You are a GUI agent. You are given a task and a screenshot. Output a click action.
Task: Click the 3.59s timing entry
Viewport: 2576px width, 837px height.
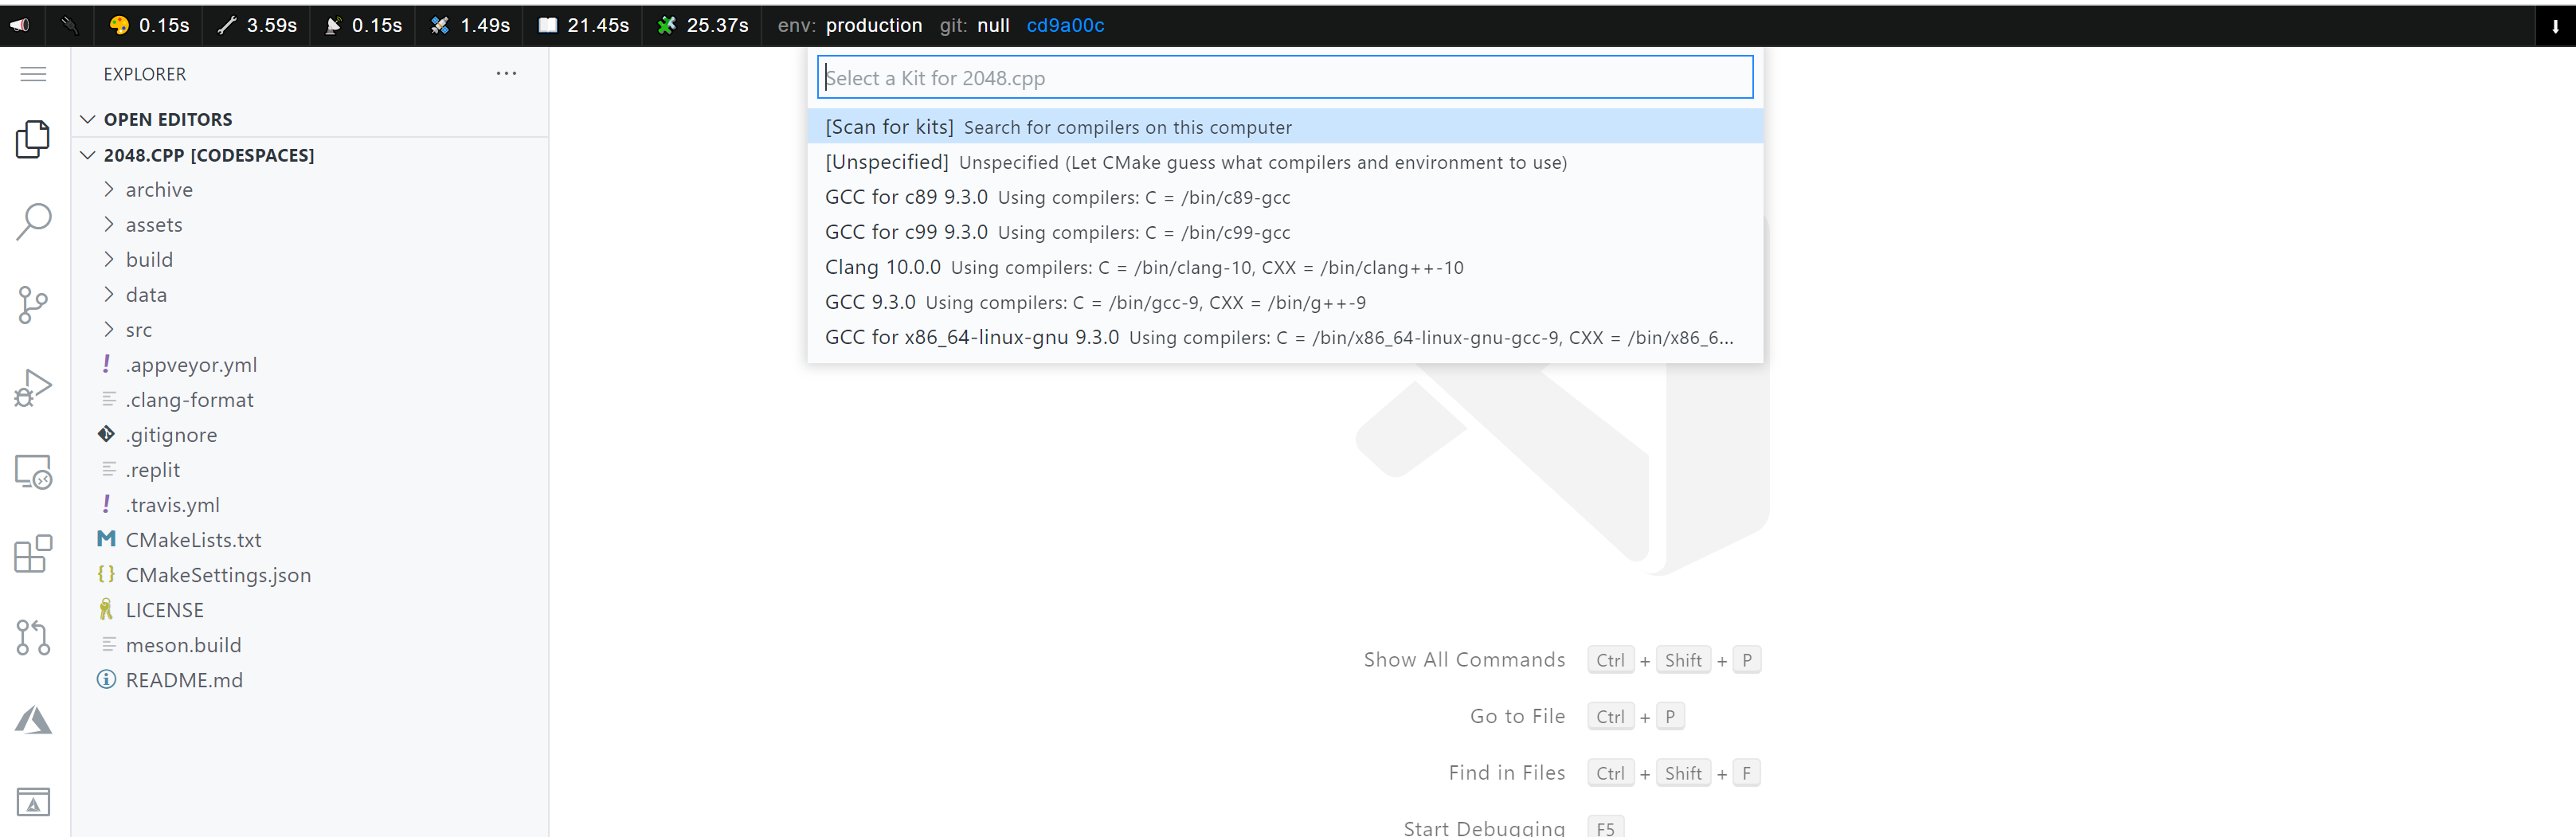pos(258,25)
